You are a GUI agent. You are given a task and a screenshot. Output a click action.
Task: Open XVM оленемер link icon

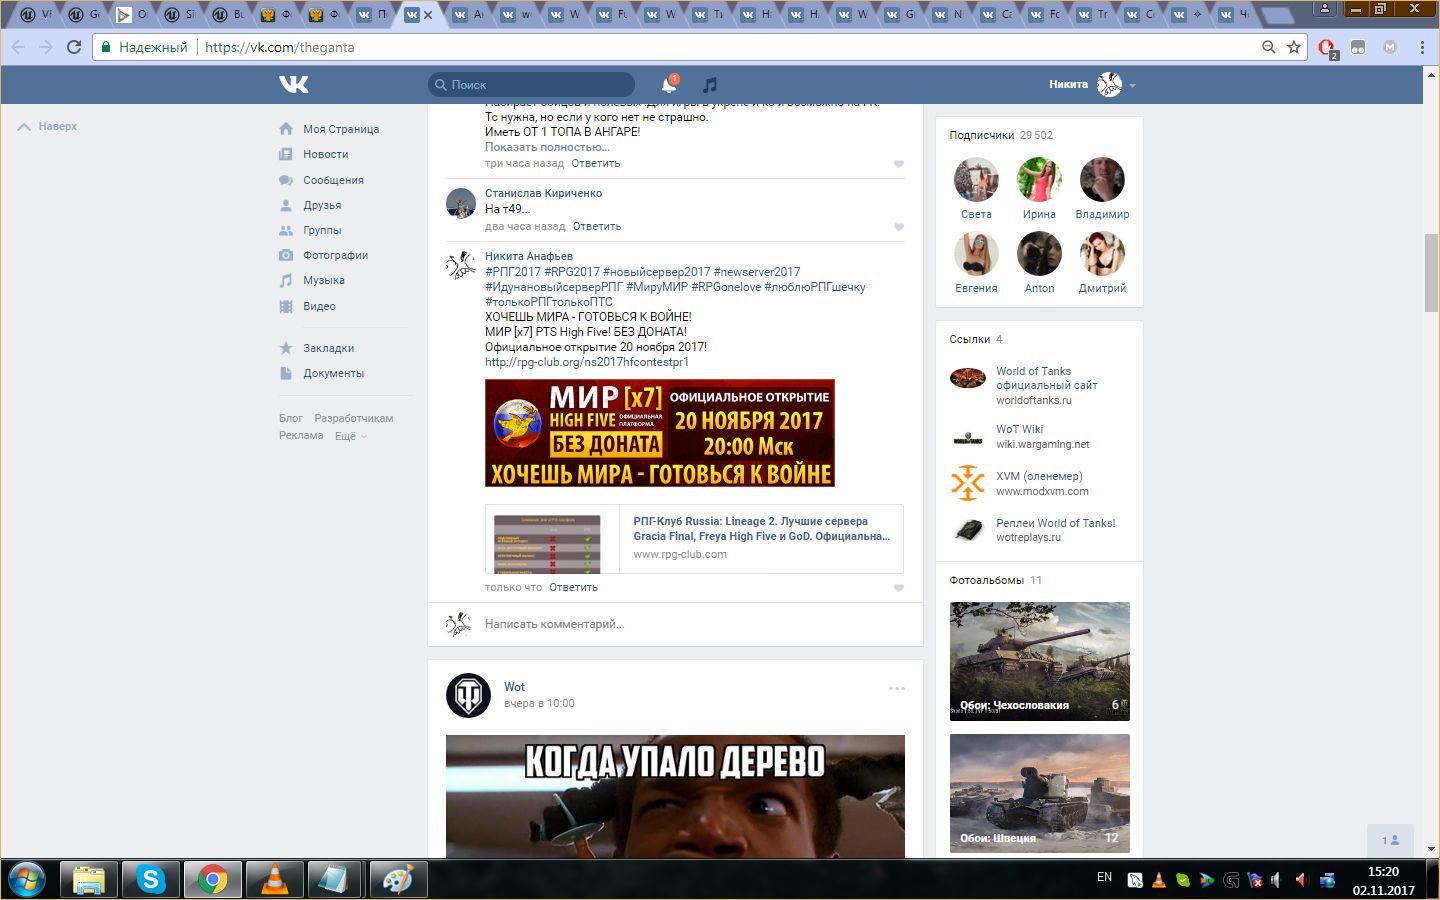(967, 483)
